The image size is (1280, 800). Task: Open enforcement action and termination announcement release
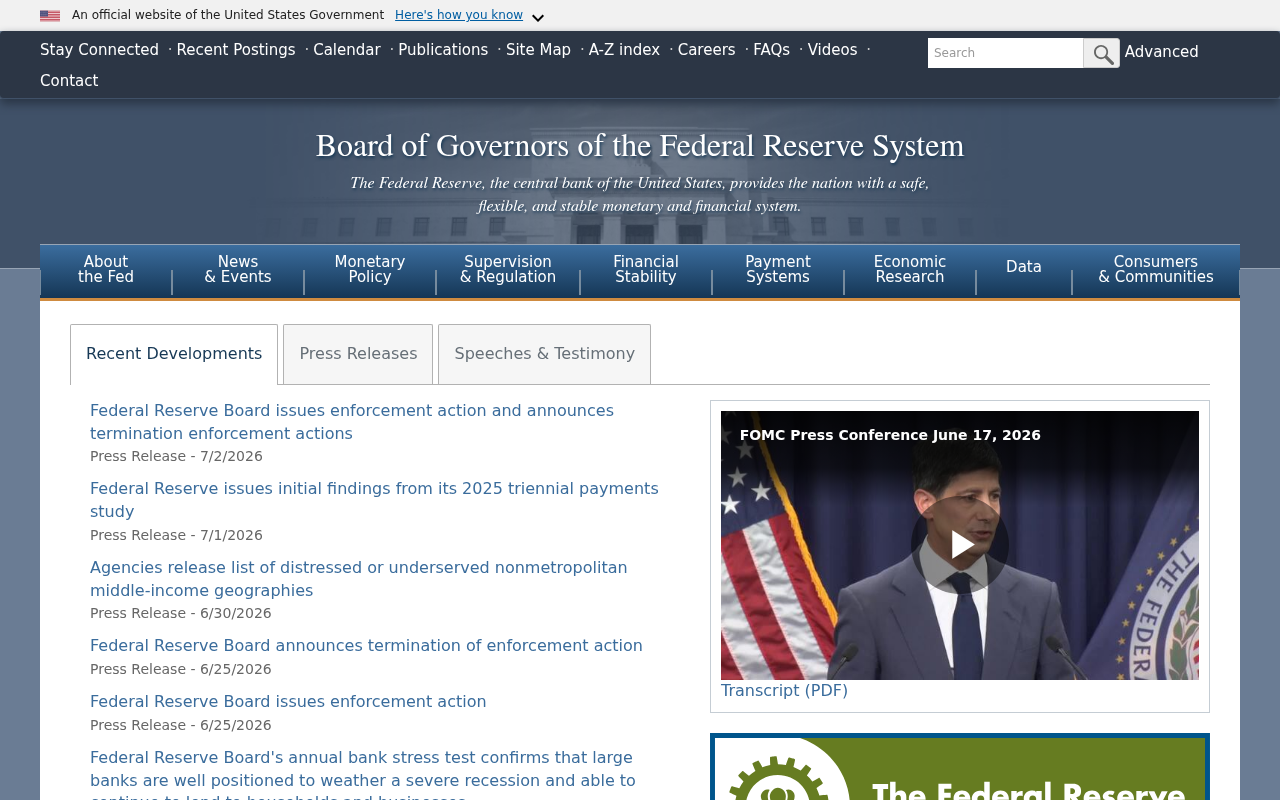352,422
